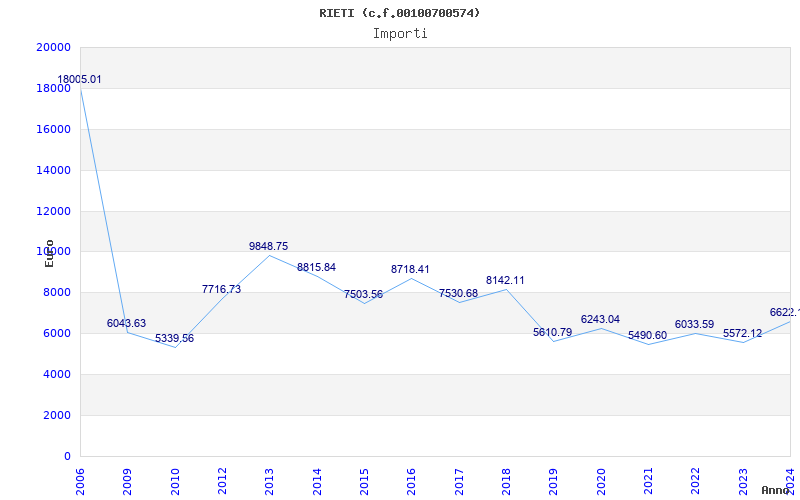
Task: Click the 7503.56 value label
Action: [x=363, y=295]
